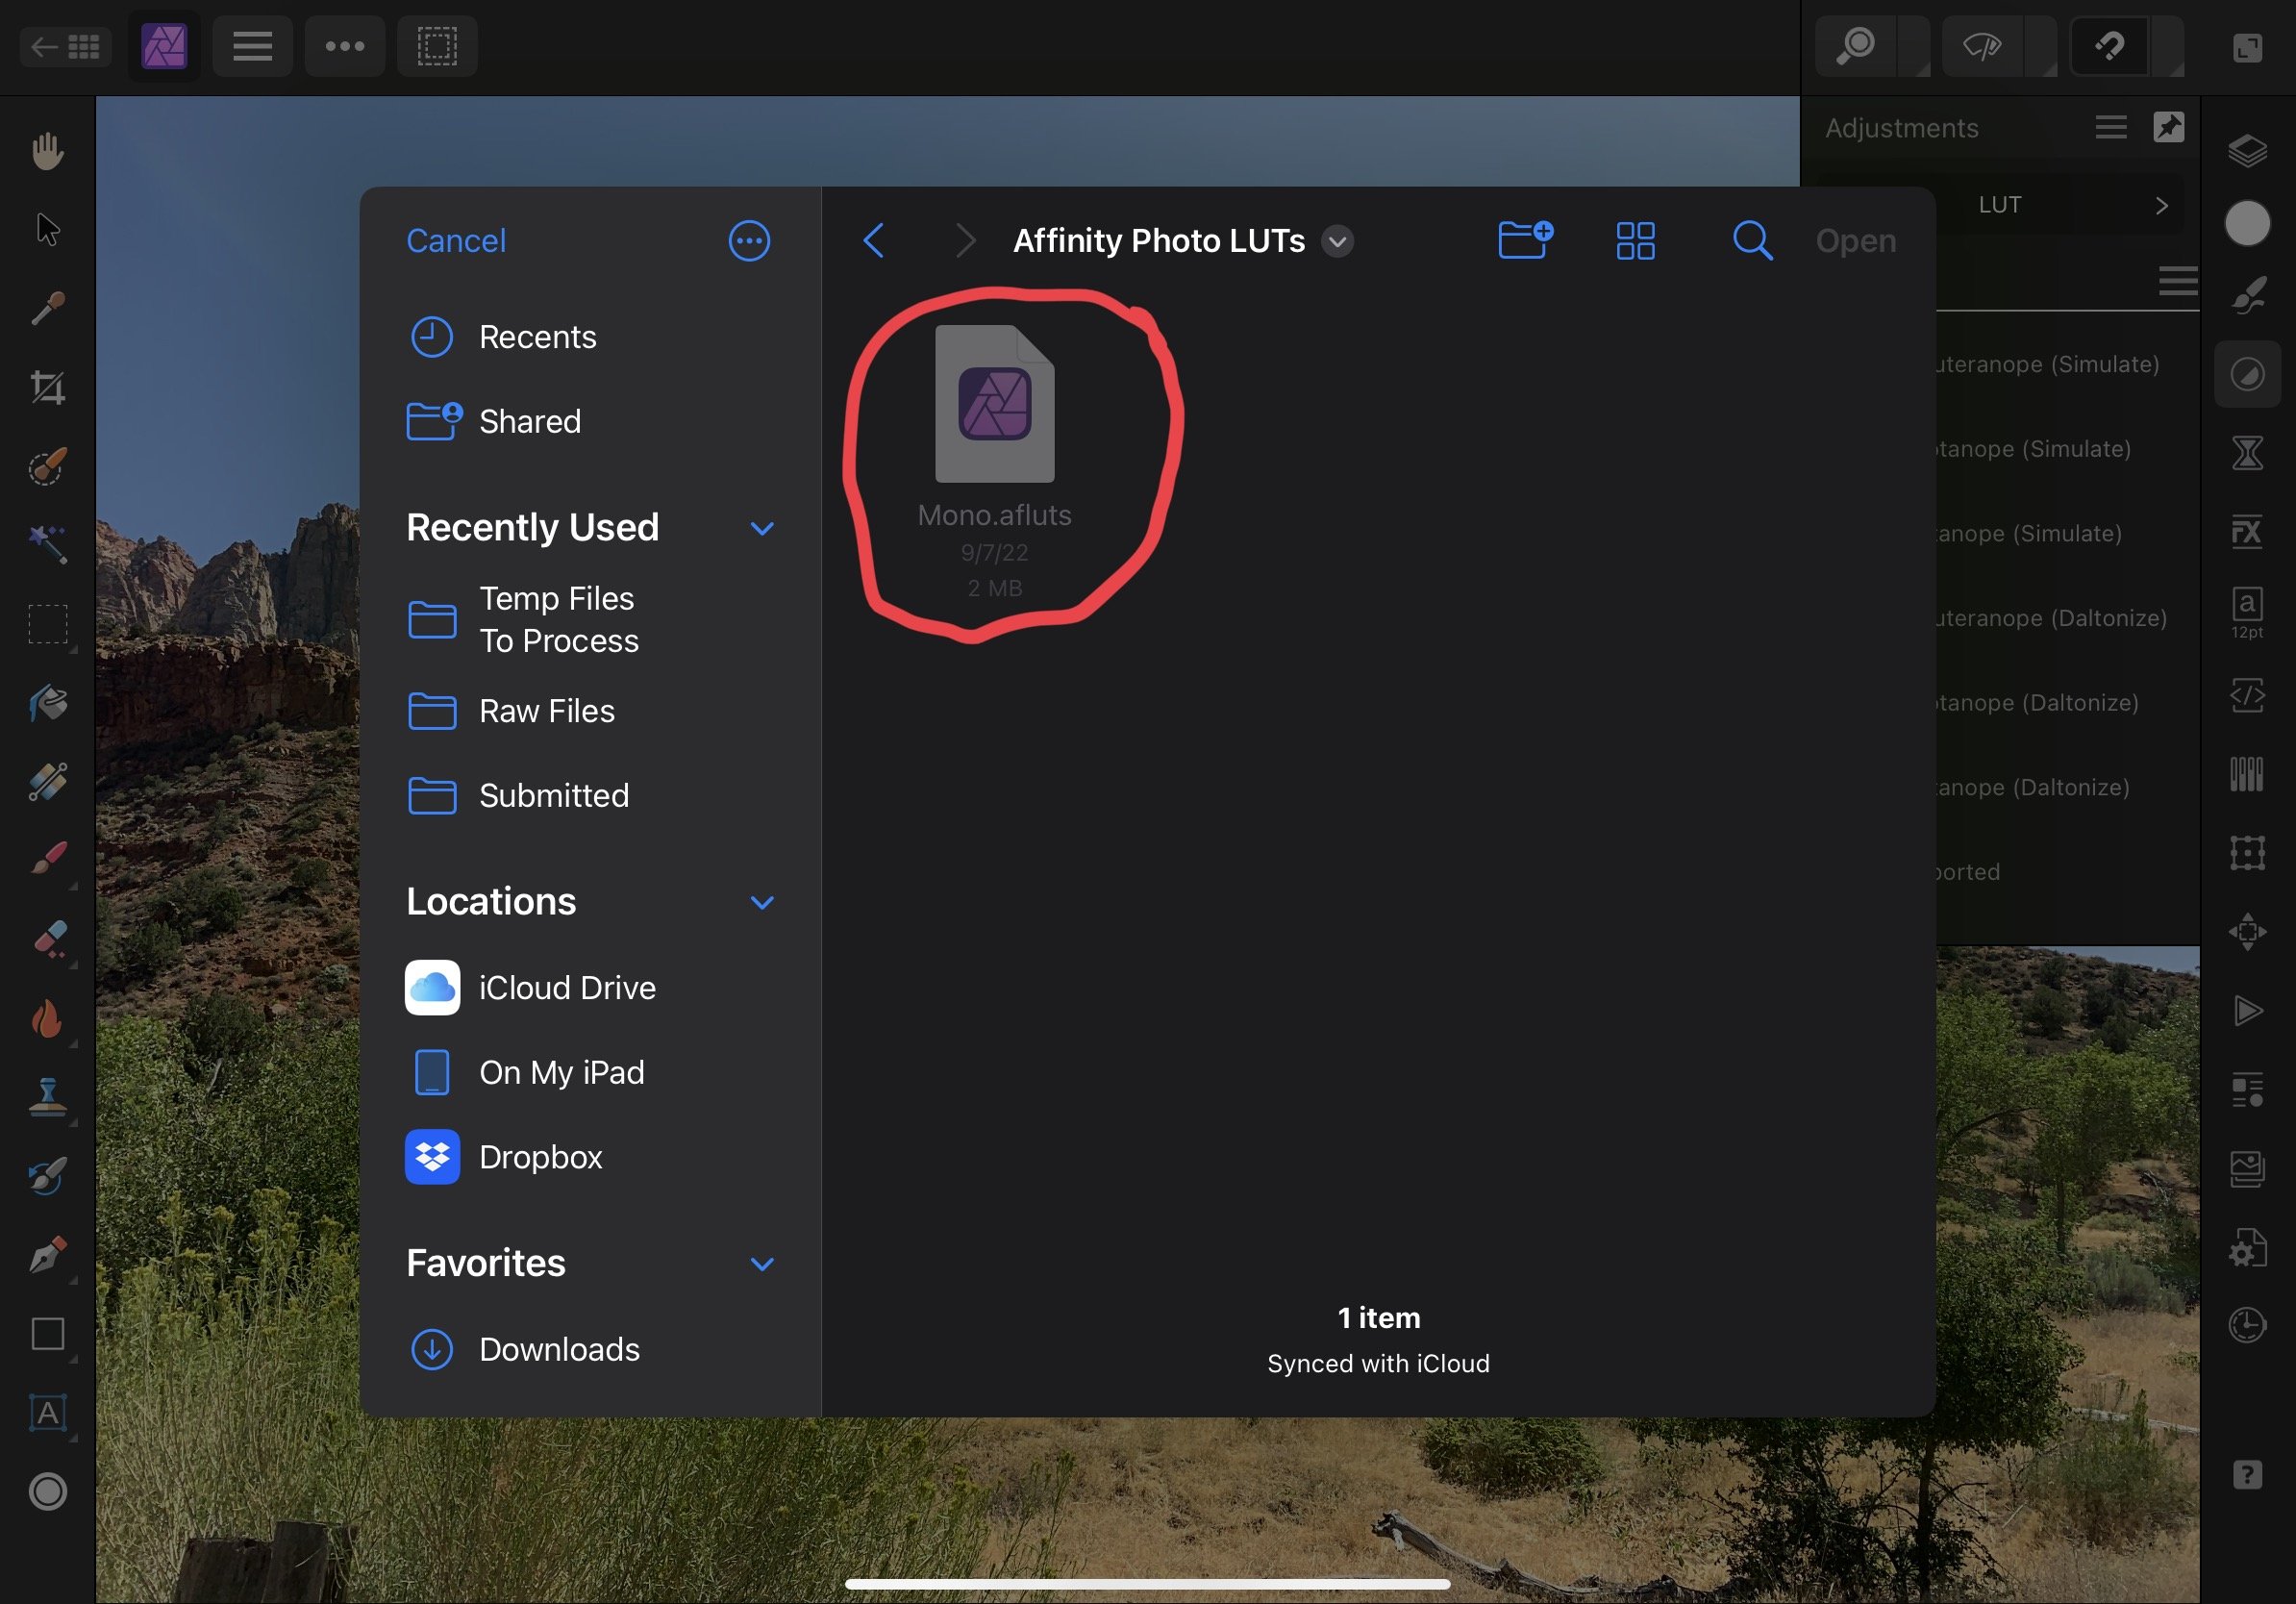Select the Gradient tool
This screenshot has width=2296, height=1604.
tap(47, 781)
